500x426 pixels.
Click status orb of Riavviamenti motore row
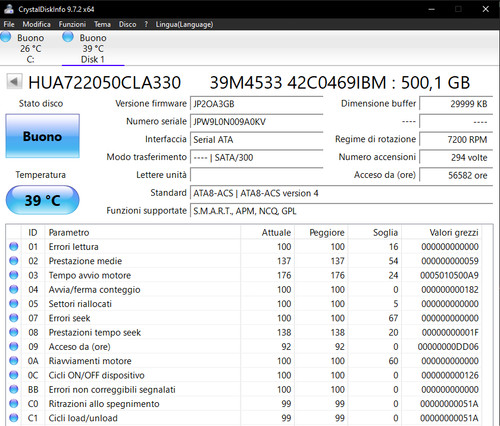pos(14,361)
